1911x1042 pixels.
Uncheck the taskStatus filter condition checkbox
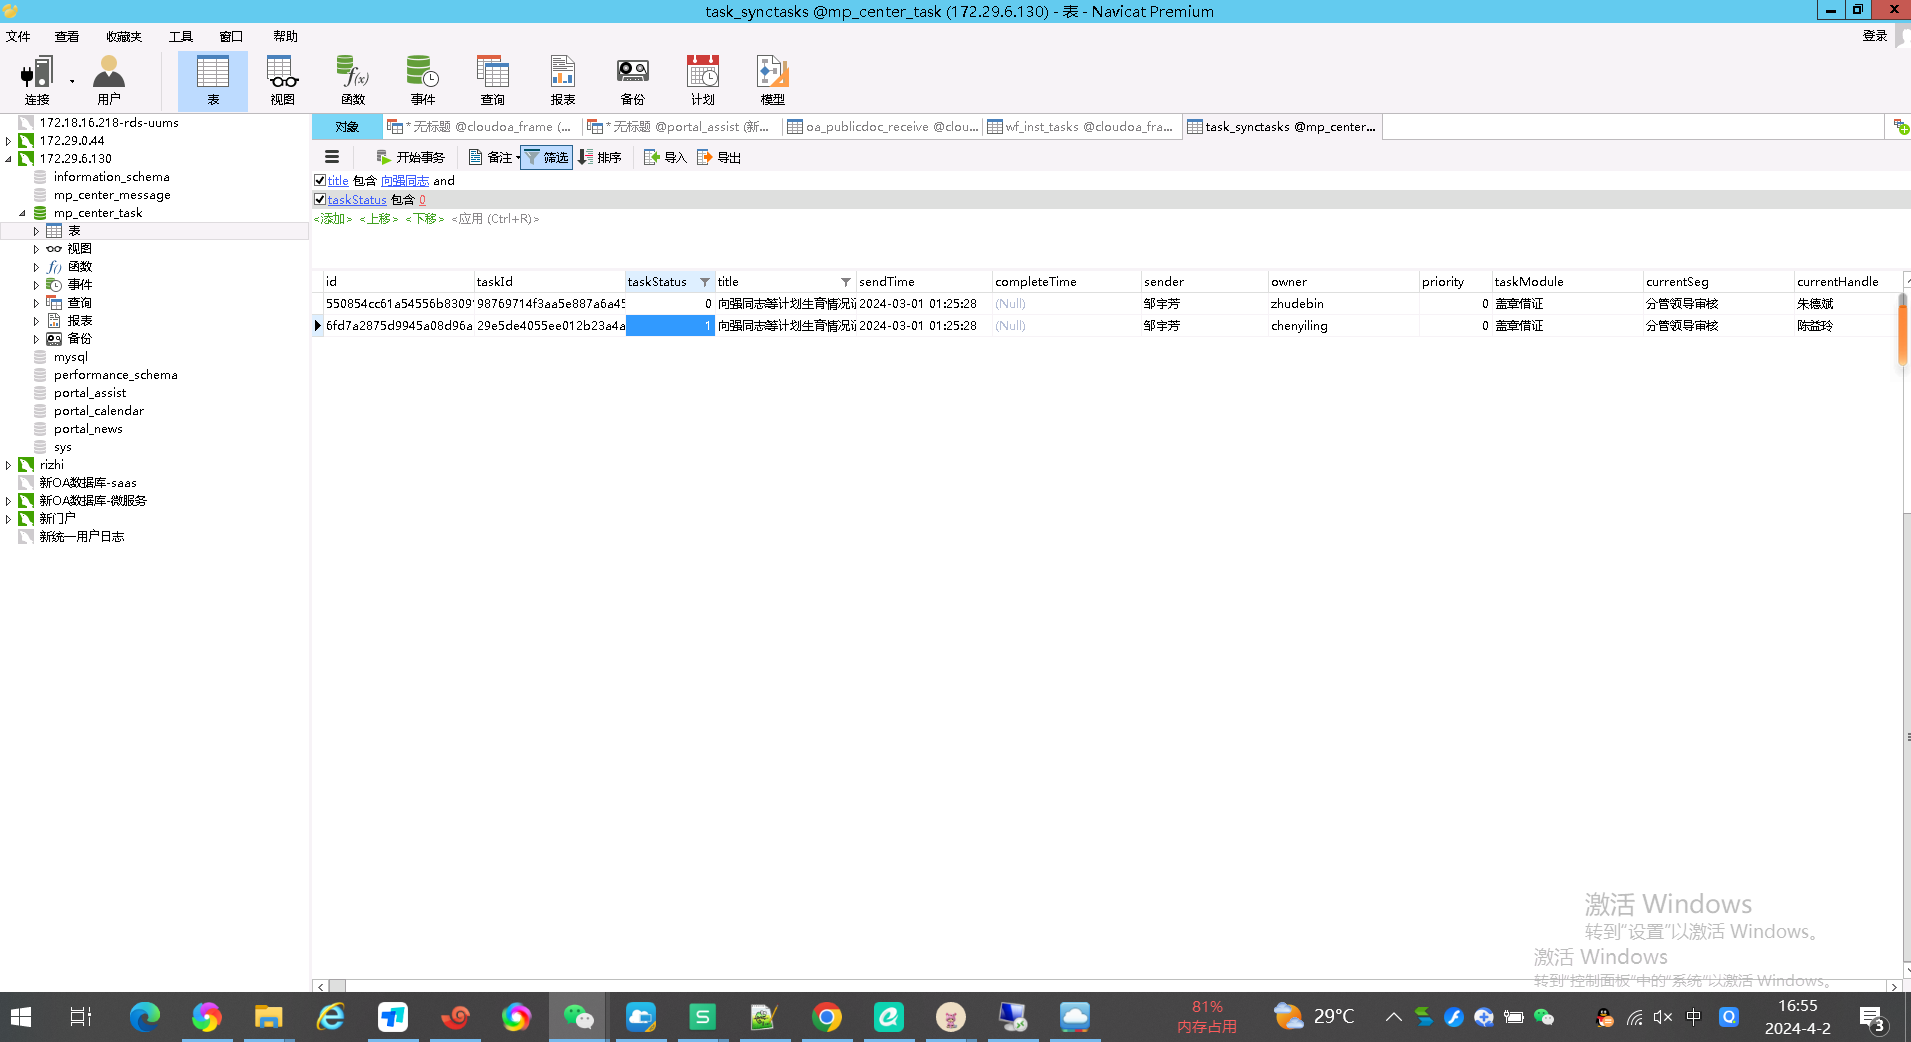(320, 200)
